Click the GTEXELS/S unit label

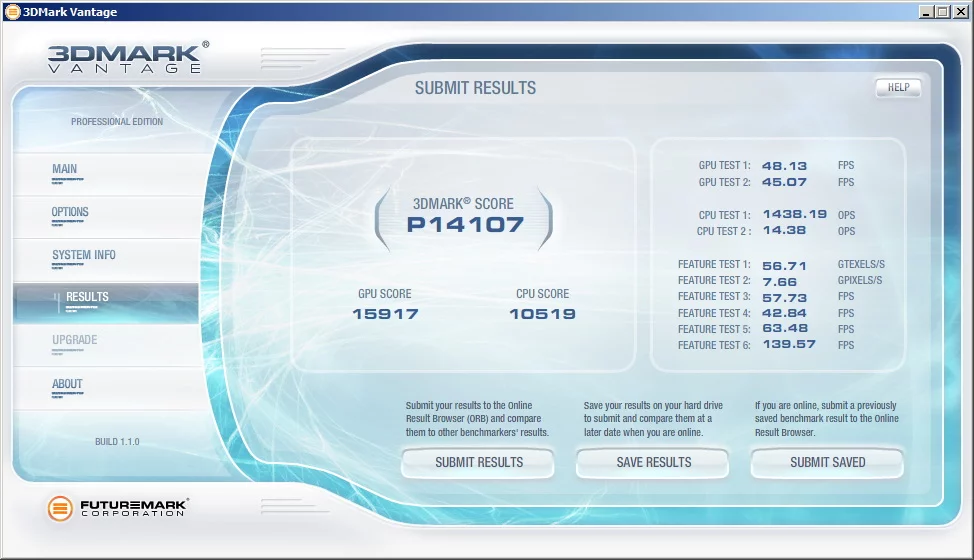tap(861, 264)
